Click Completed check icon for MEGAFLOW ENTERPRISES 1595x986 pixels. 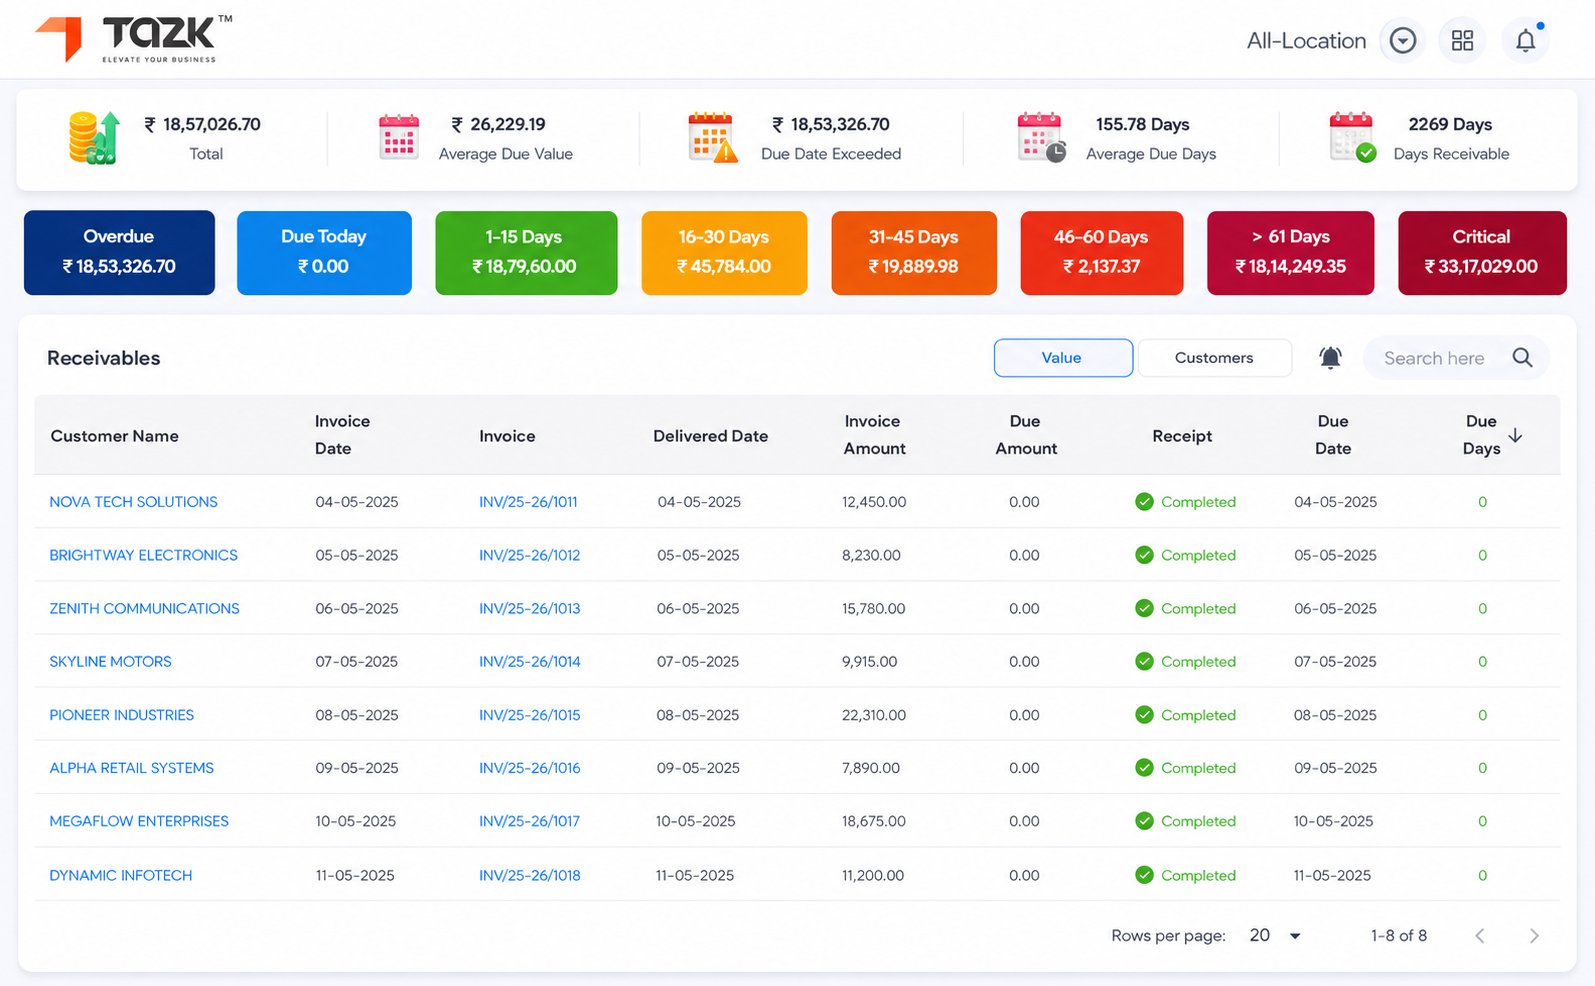tap(1144, 821)
